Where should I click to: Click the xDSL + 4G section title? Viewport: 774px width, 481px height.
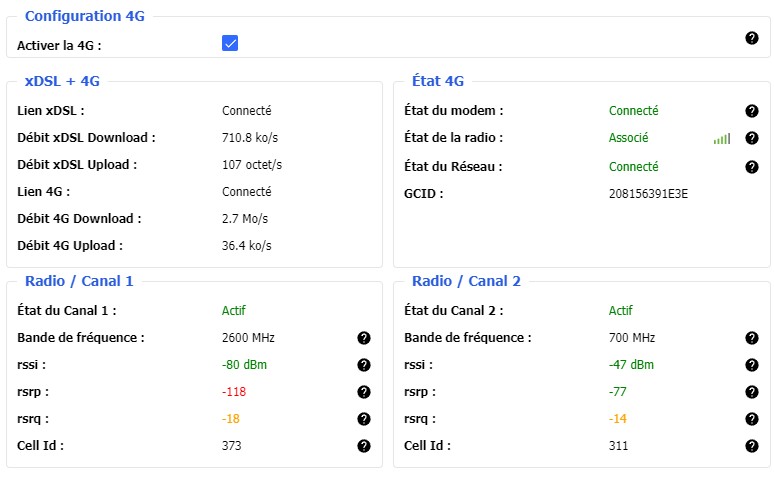(62, 81)
